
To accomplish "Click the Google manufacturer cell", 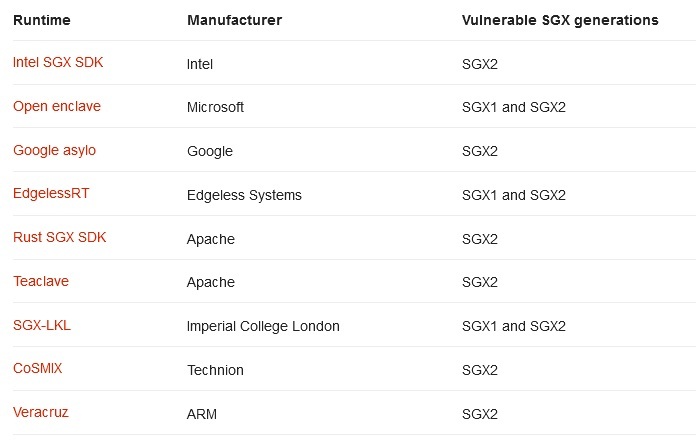I will pyautogui.click(x=210, y=151).
